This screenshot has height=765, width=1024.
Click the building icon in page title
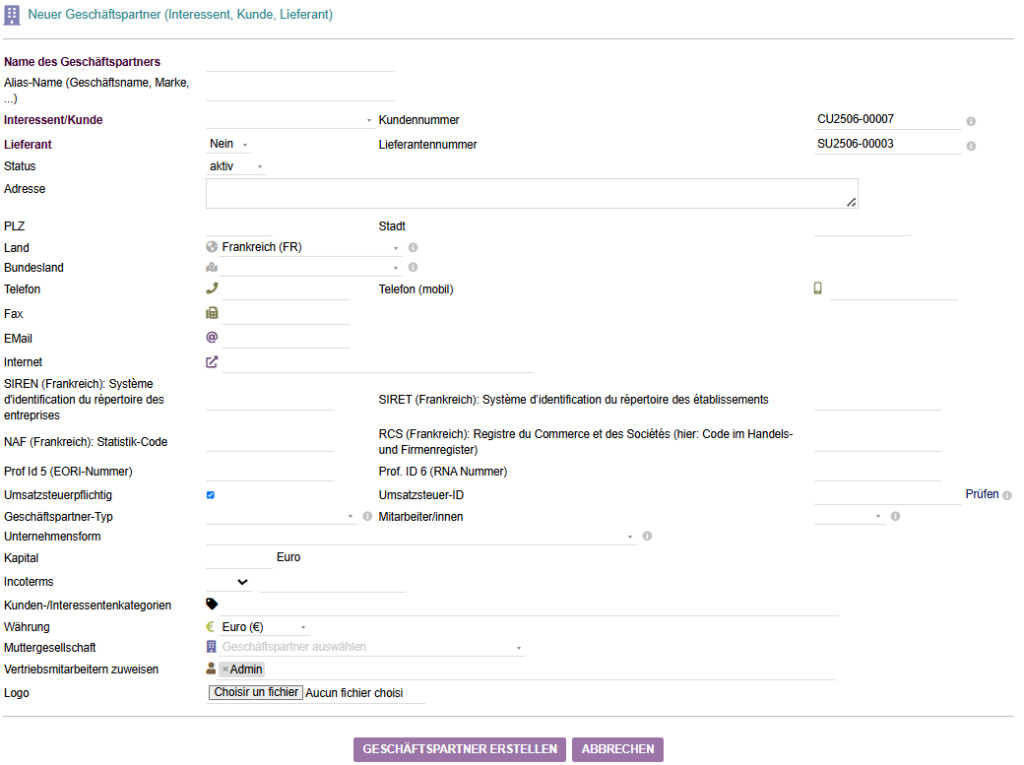click(x=13, y=16)
